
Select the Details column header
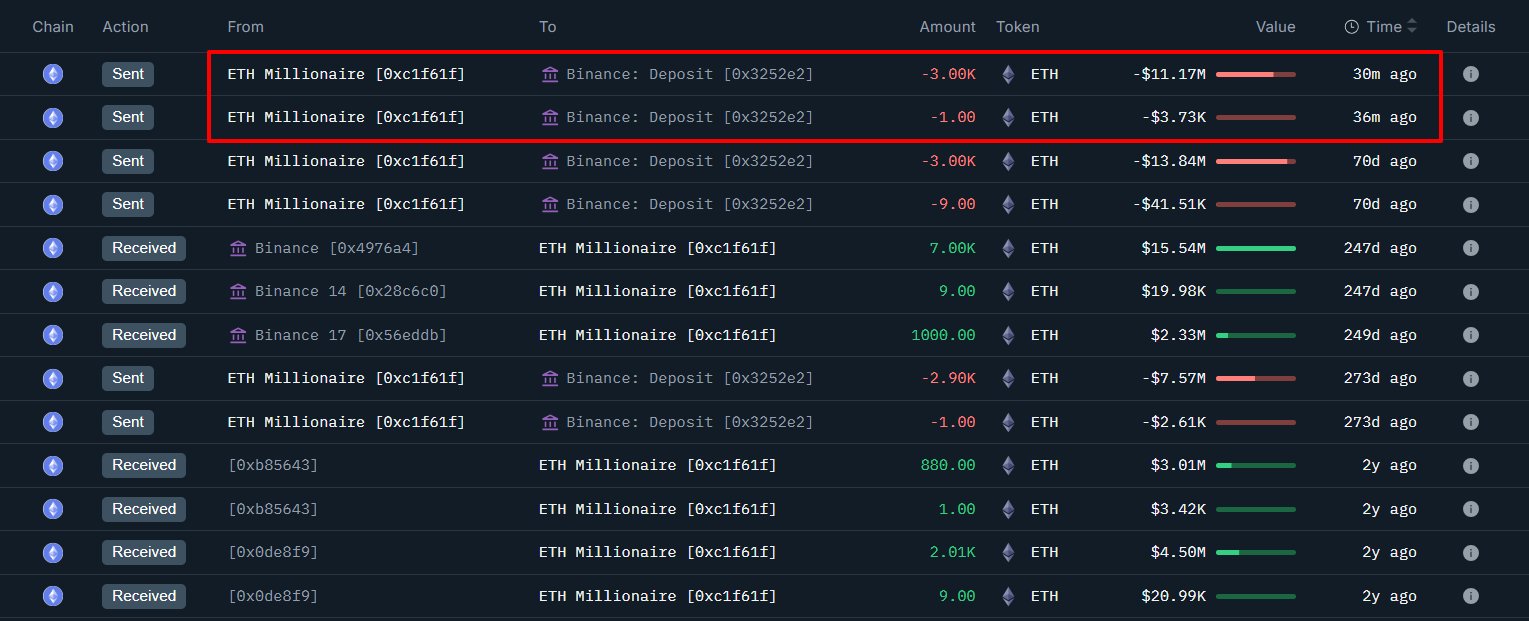[1470, 27]
